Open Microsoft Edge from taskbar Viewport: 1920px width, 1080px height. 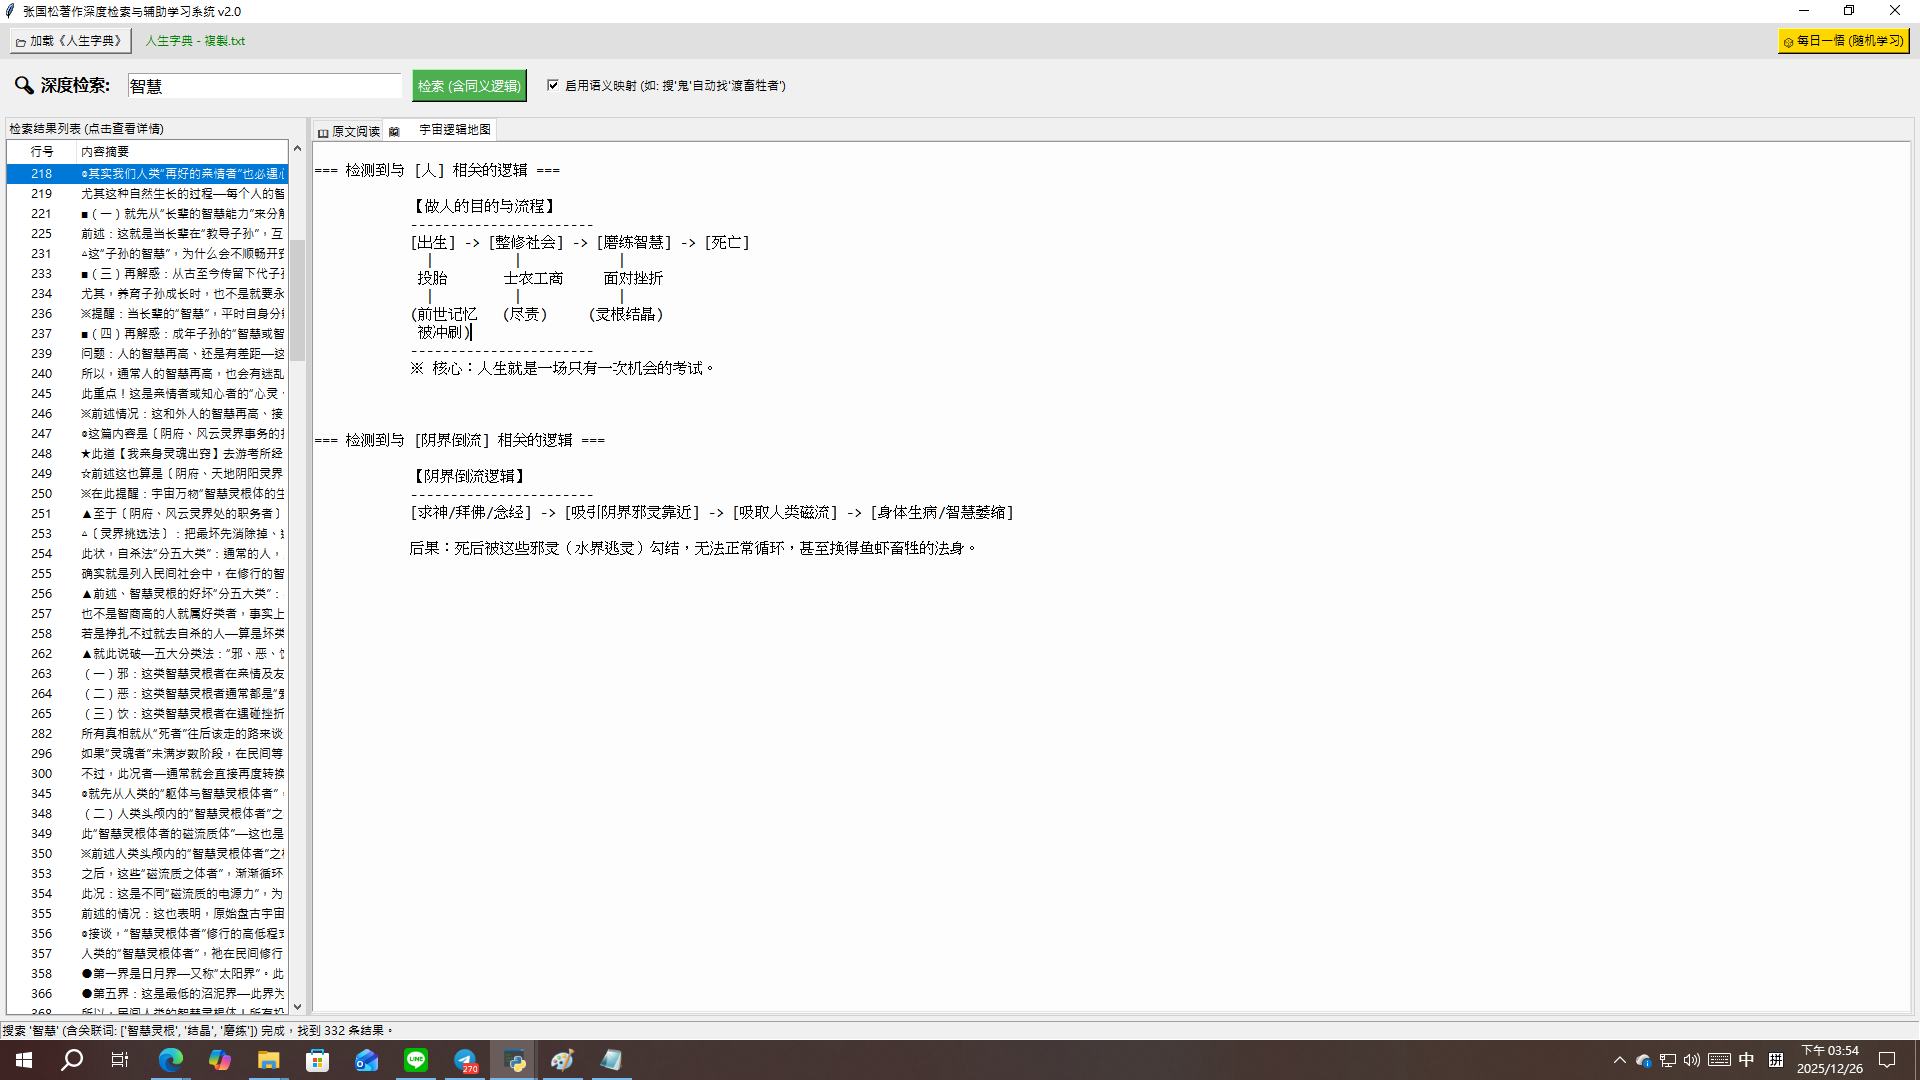point(171,1060)
